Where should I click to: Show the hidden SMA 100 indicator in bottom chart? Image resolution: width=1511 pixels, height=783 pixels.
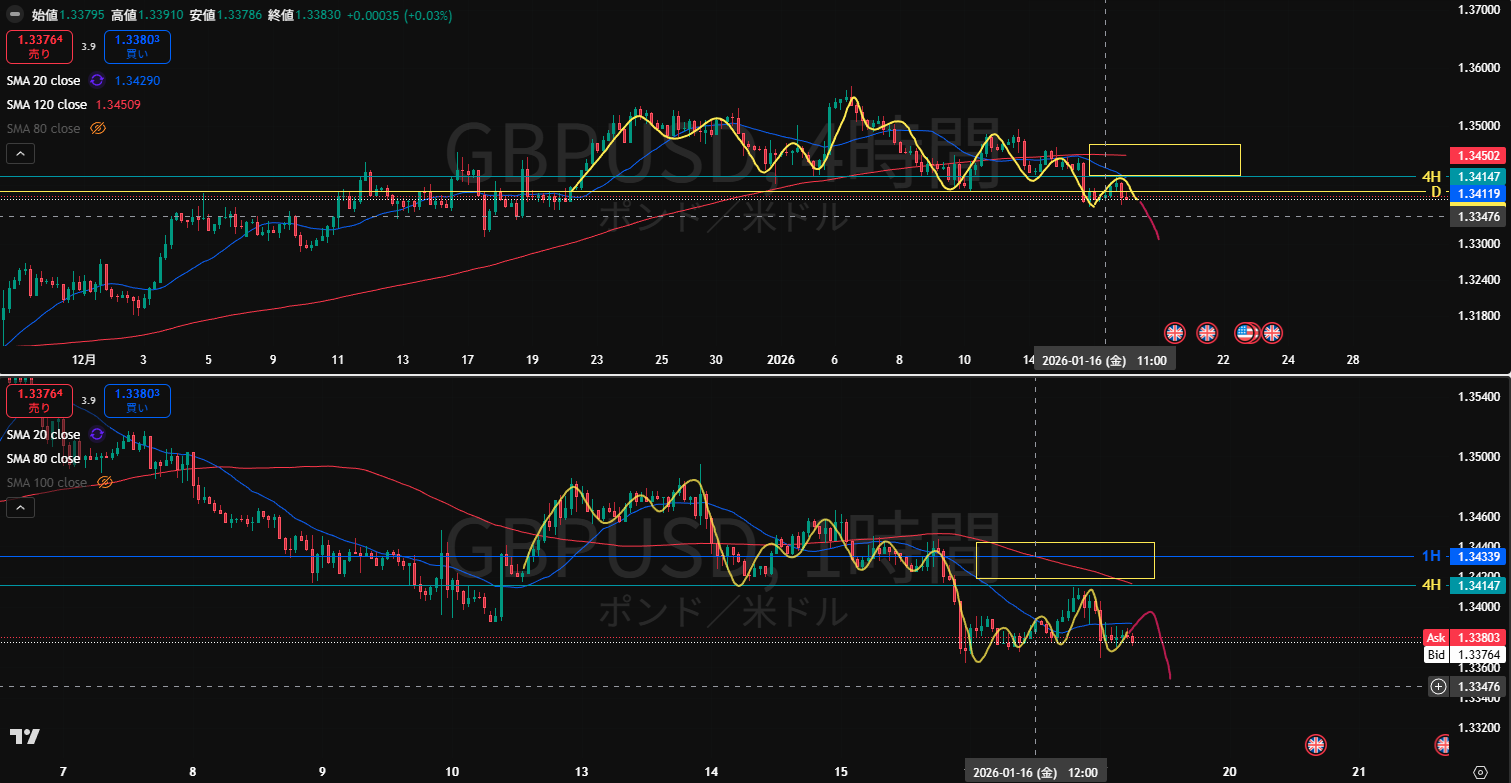tap(104, 482)
